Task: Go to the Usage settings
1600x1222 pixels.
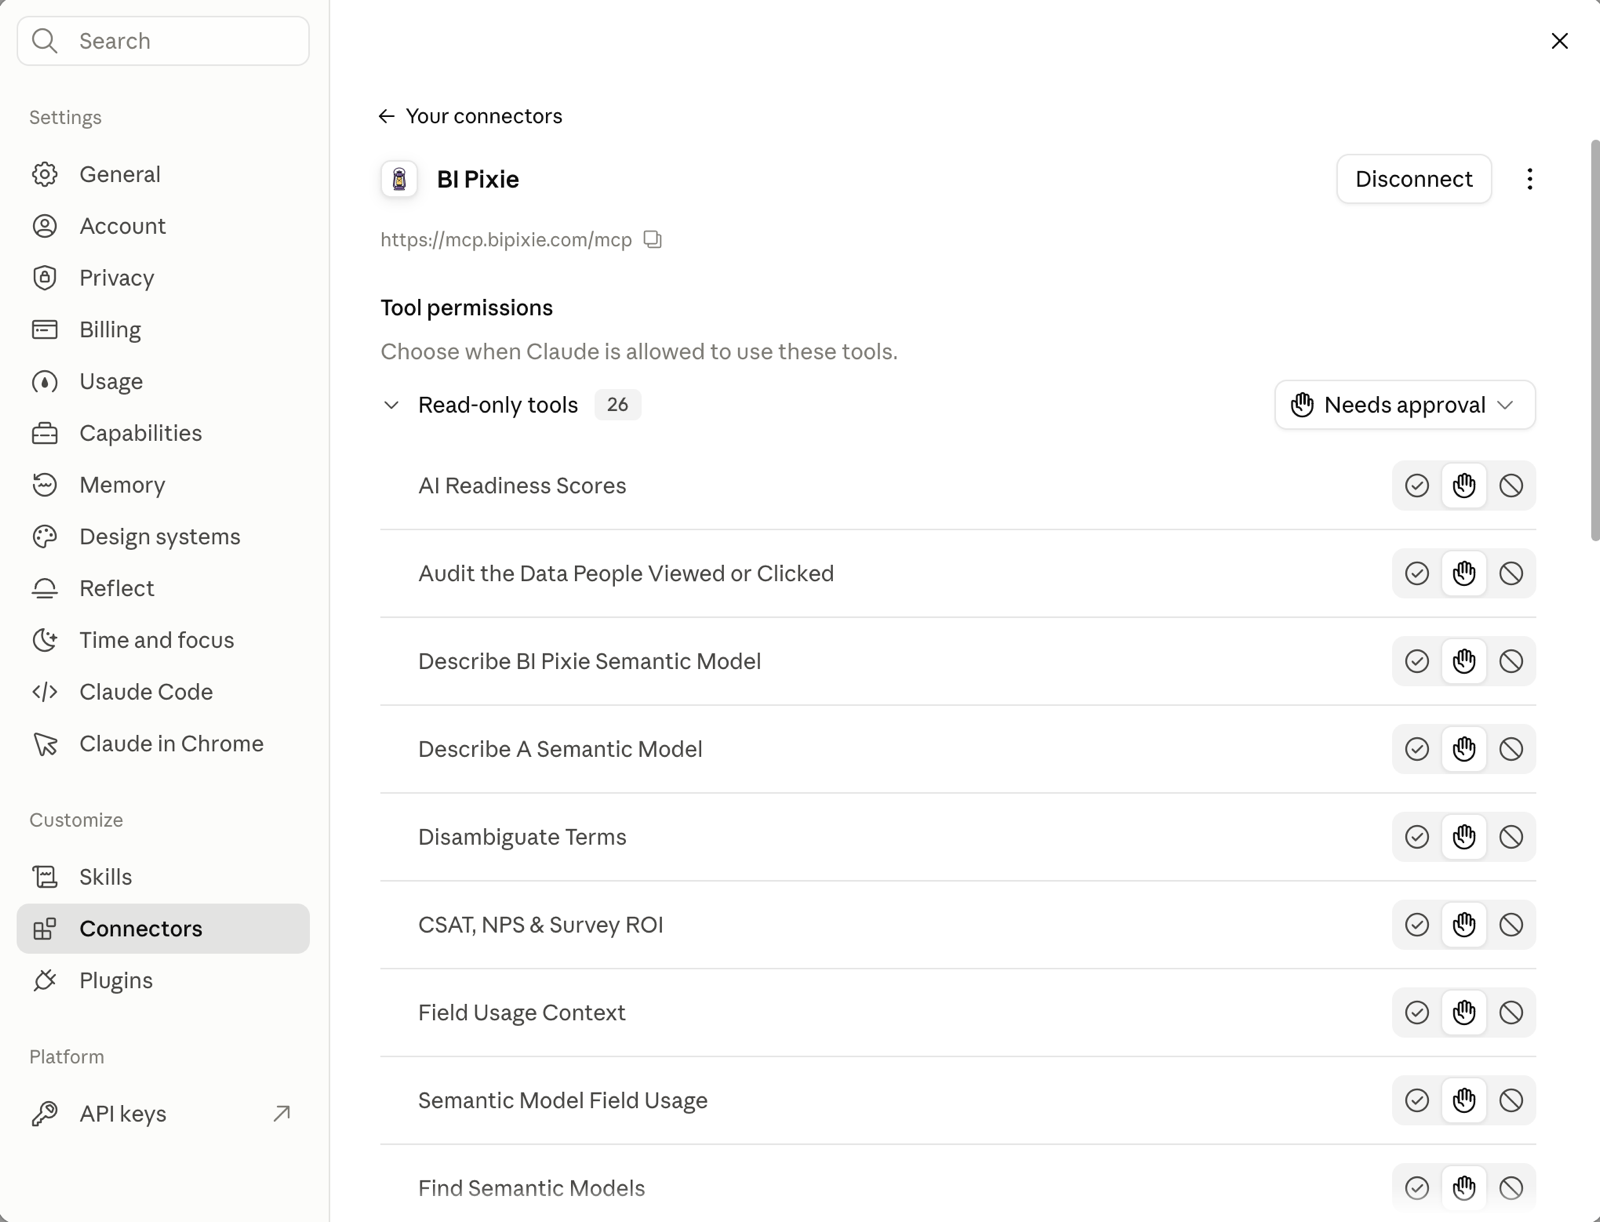Action: click(x=163, y=381)
